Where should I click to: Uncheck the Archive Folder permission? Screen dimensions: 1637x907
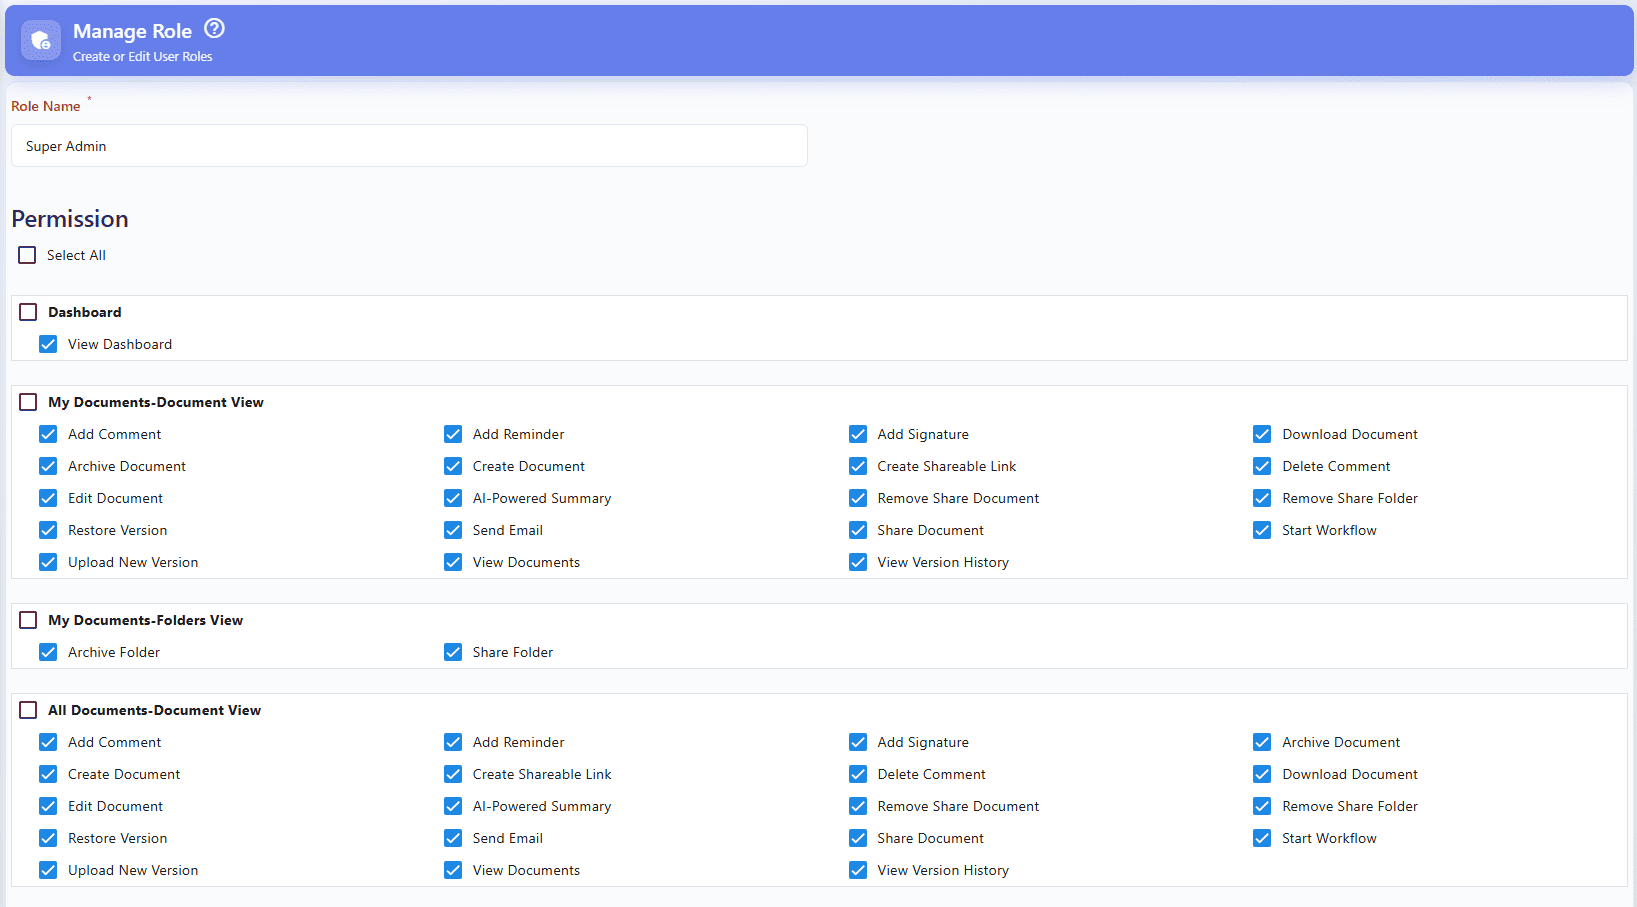coord(48,652)
